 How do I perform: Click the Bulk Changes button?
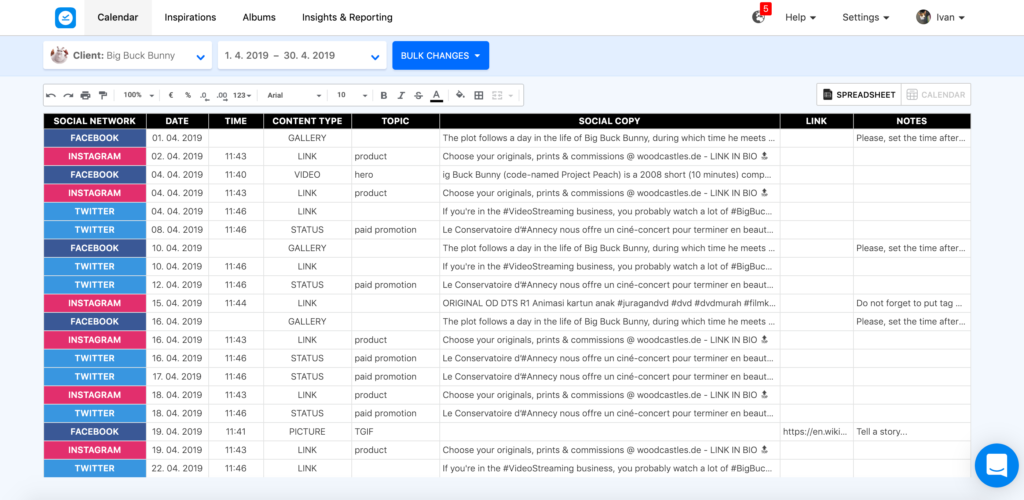point(440,56)
